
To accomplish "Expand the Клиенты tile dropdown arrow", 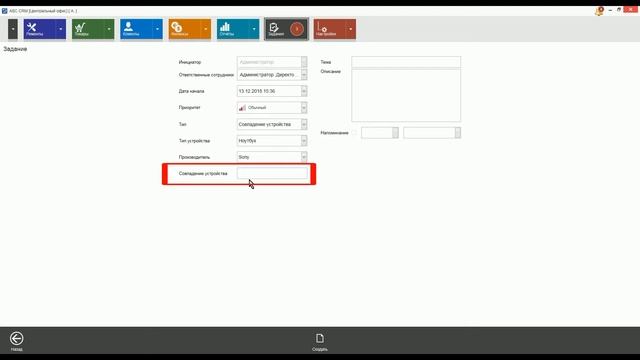I will pos(157,29).
